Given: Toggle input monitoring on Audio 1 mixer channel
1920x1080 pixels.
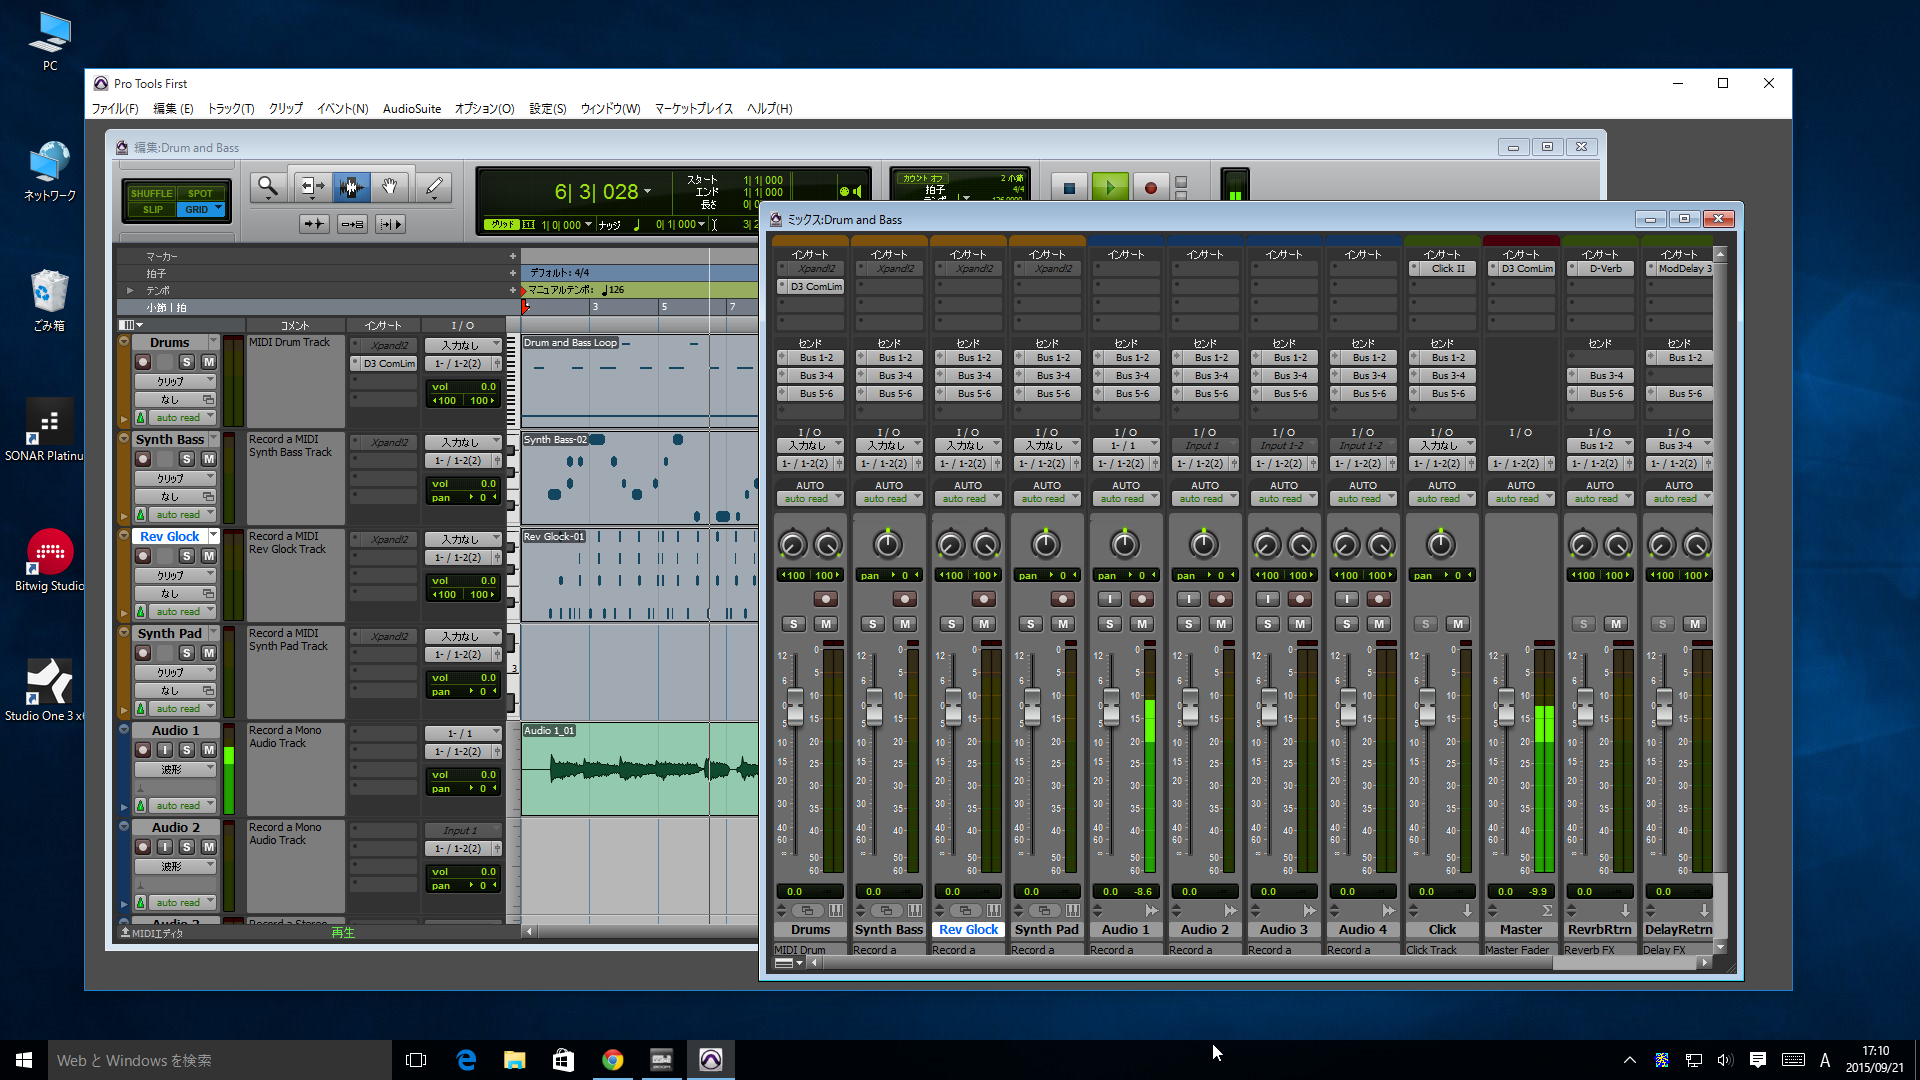Looking at the screenshot, I should pos(1109,599).
